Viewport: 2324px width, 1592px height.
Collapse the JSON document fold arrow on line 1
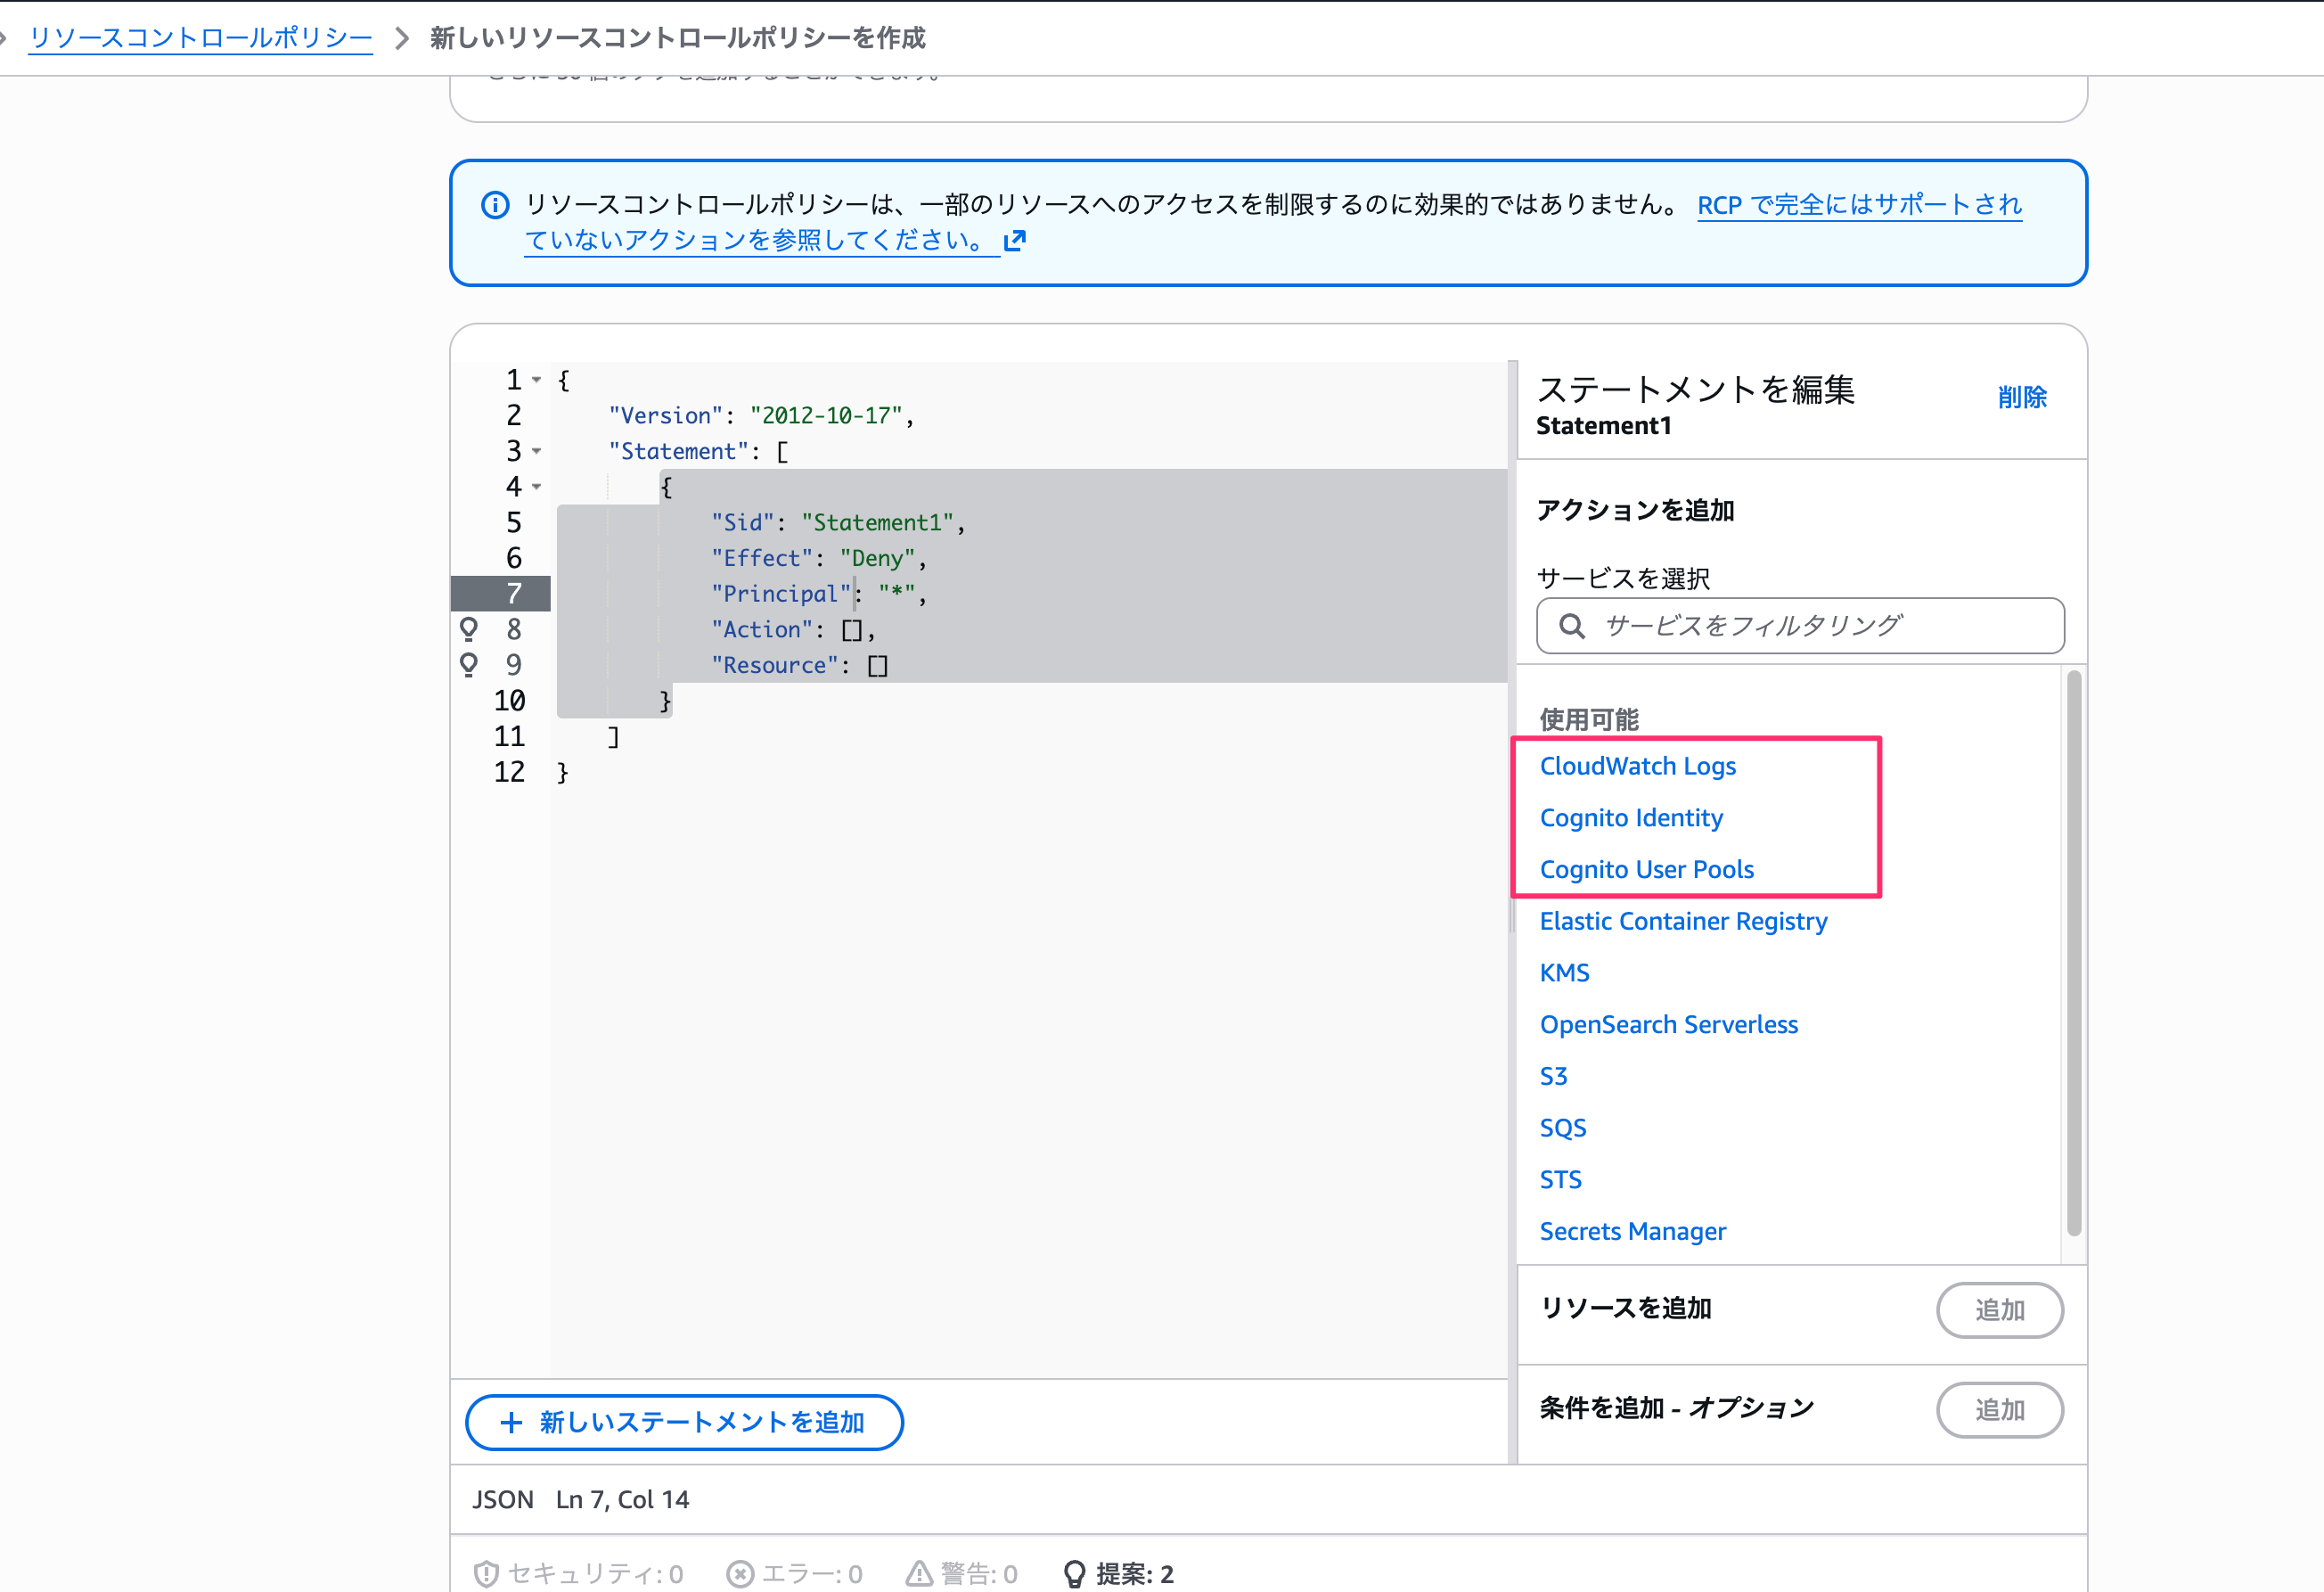[x=536, y=380]
